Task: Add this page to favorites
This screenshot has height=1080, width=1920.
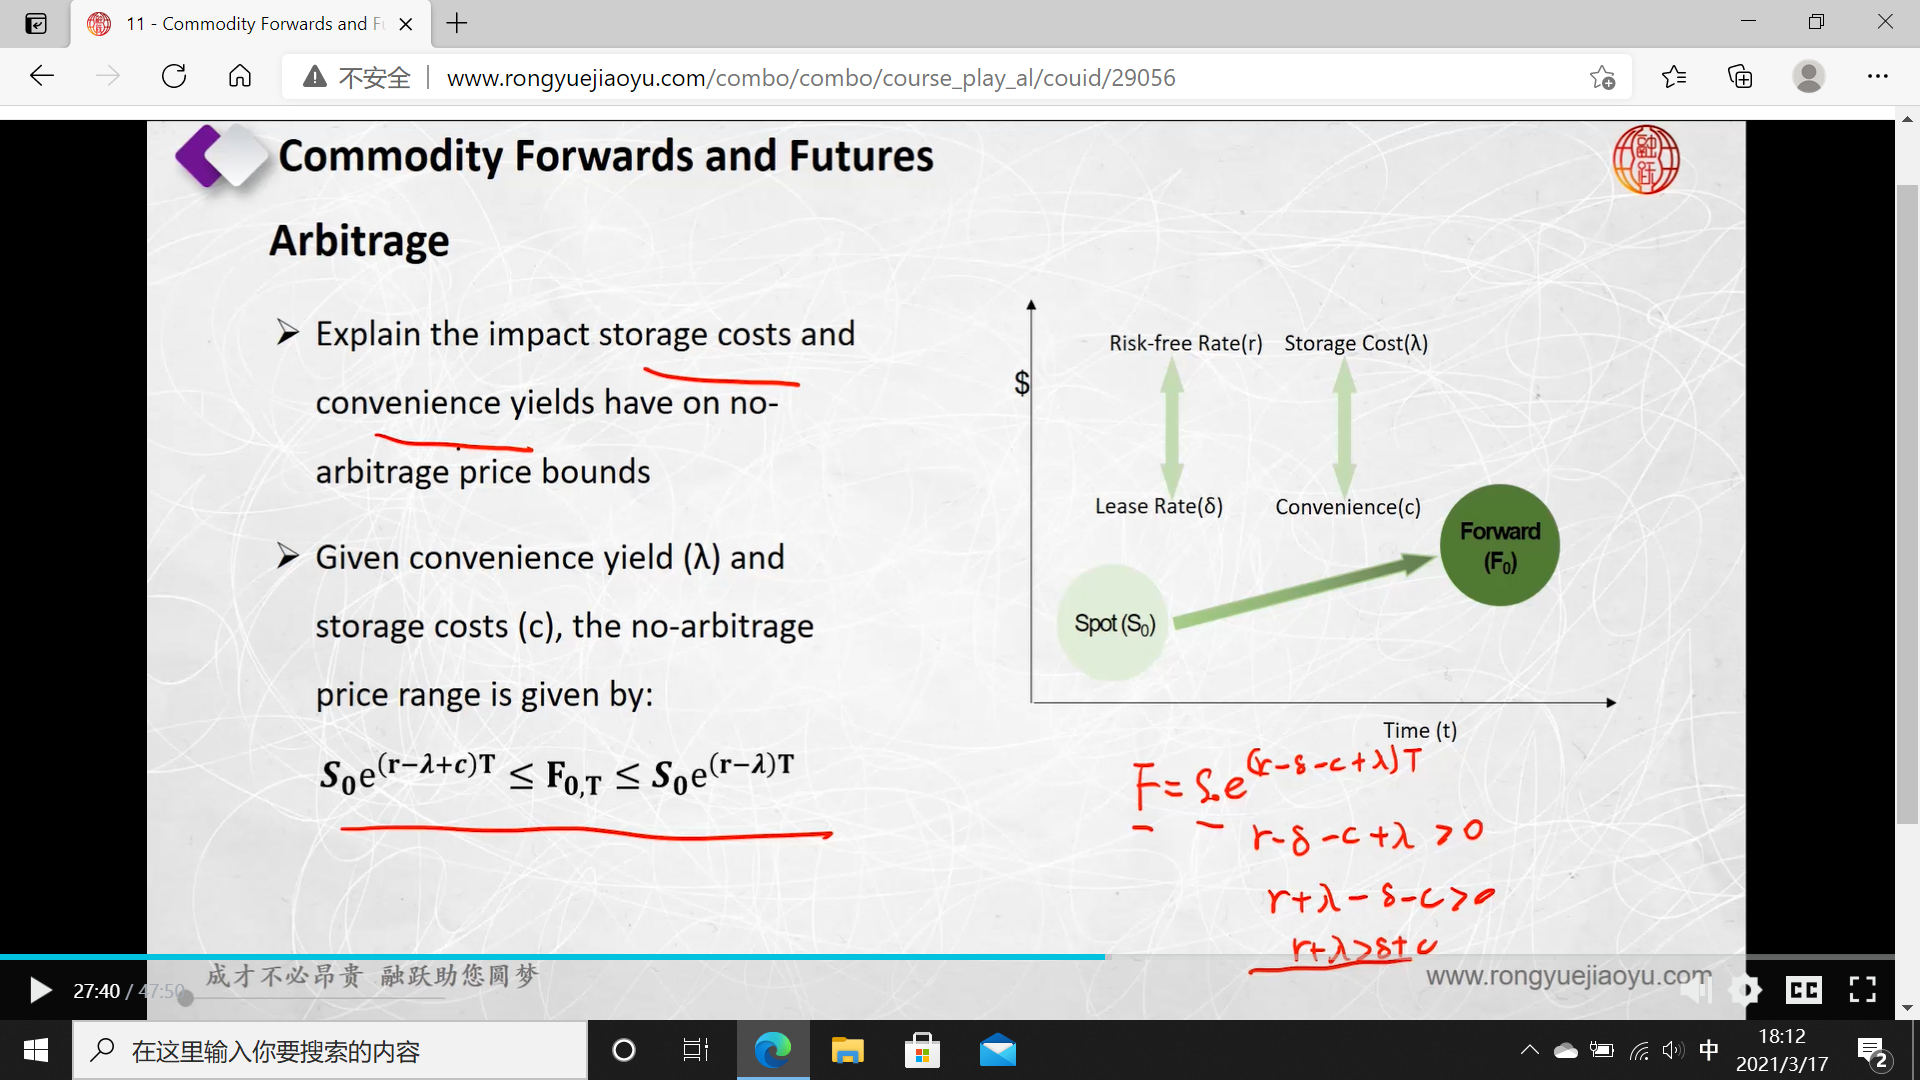Action: (1602, 77)
